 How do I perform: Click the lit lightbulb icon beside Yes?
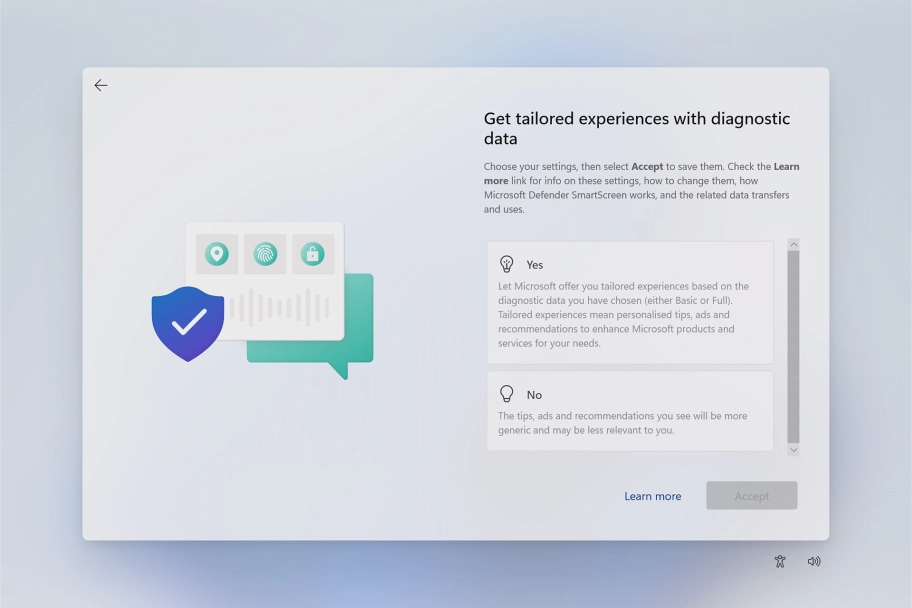(x=507, y=264)
